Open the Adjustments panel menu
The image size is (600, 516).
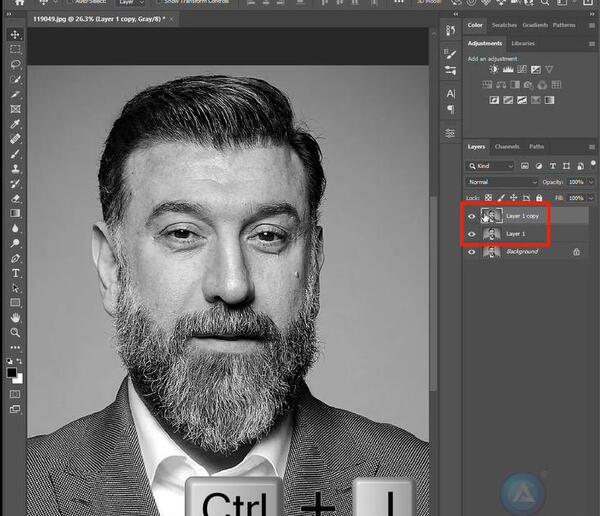click(x=592, y=44)
